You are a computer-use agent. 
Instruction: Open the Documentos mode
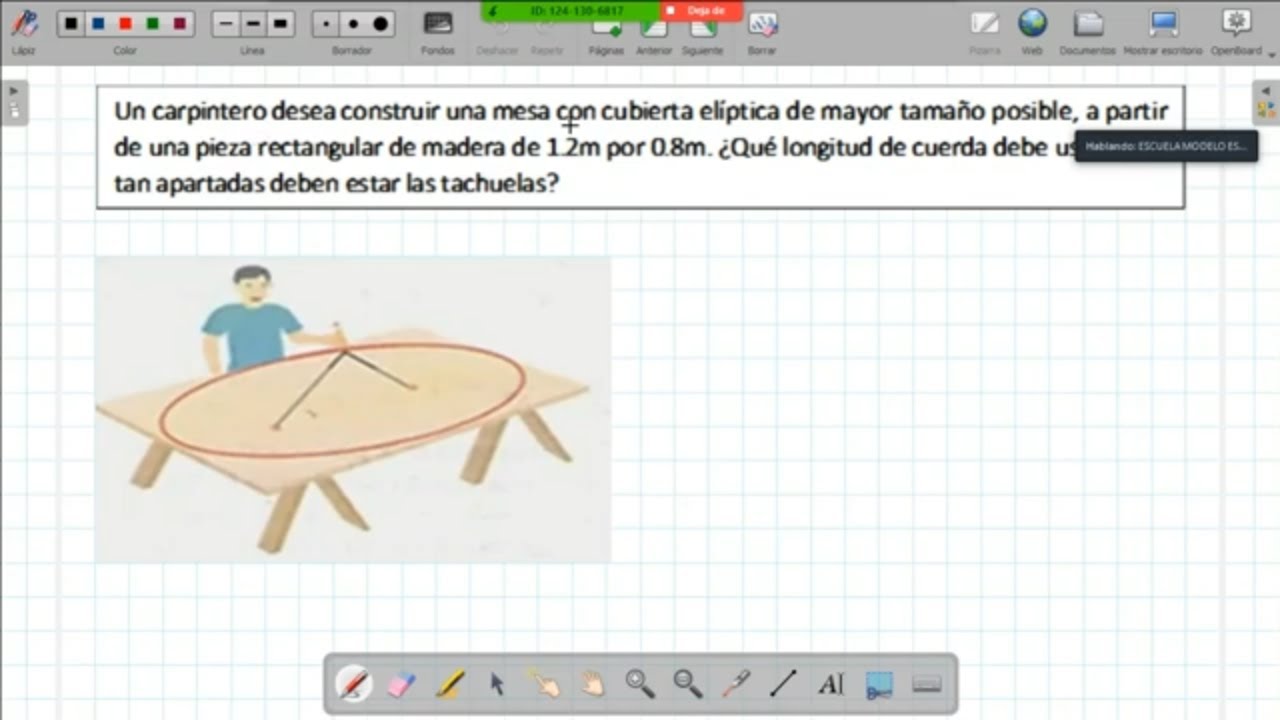click(1087, 30)
